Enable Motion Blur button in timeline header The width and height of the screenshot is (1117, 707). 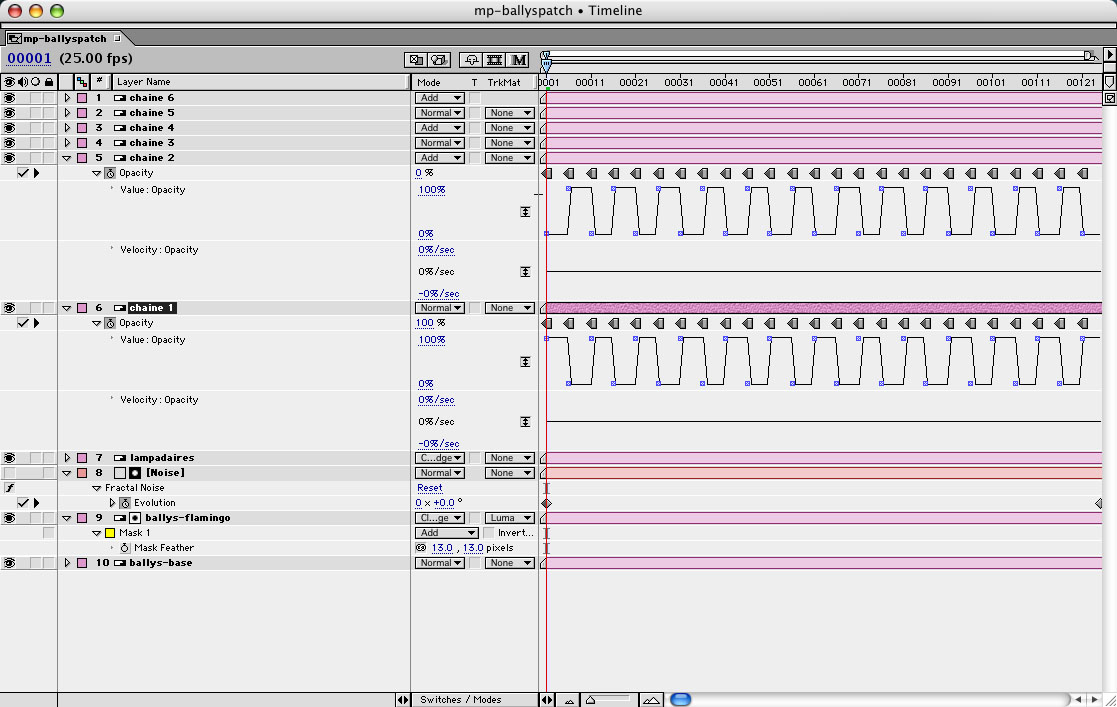point(519,60)
